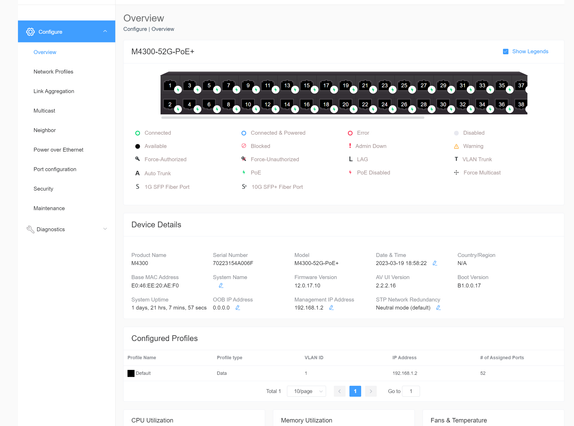
Task: Select port 34 on switch diagram
Action: pyautogui.click(x=482, y=104)
